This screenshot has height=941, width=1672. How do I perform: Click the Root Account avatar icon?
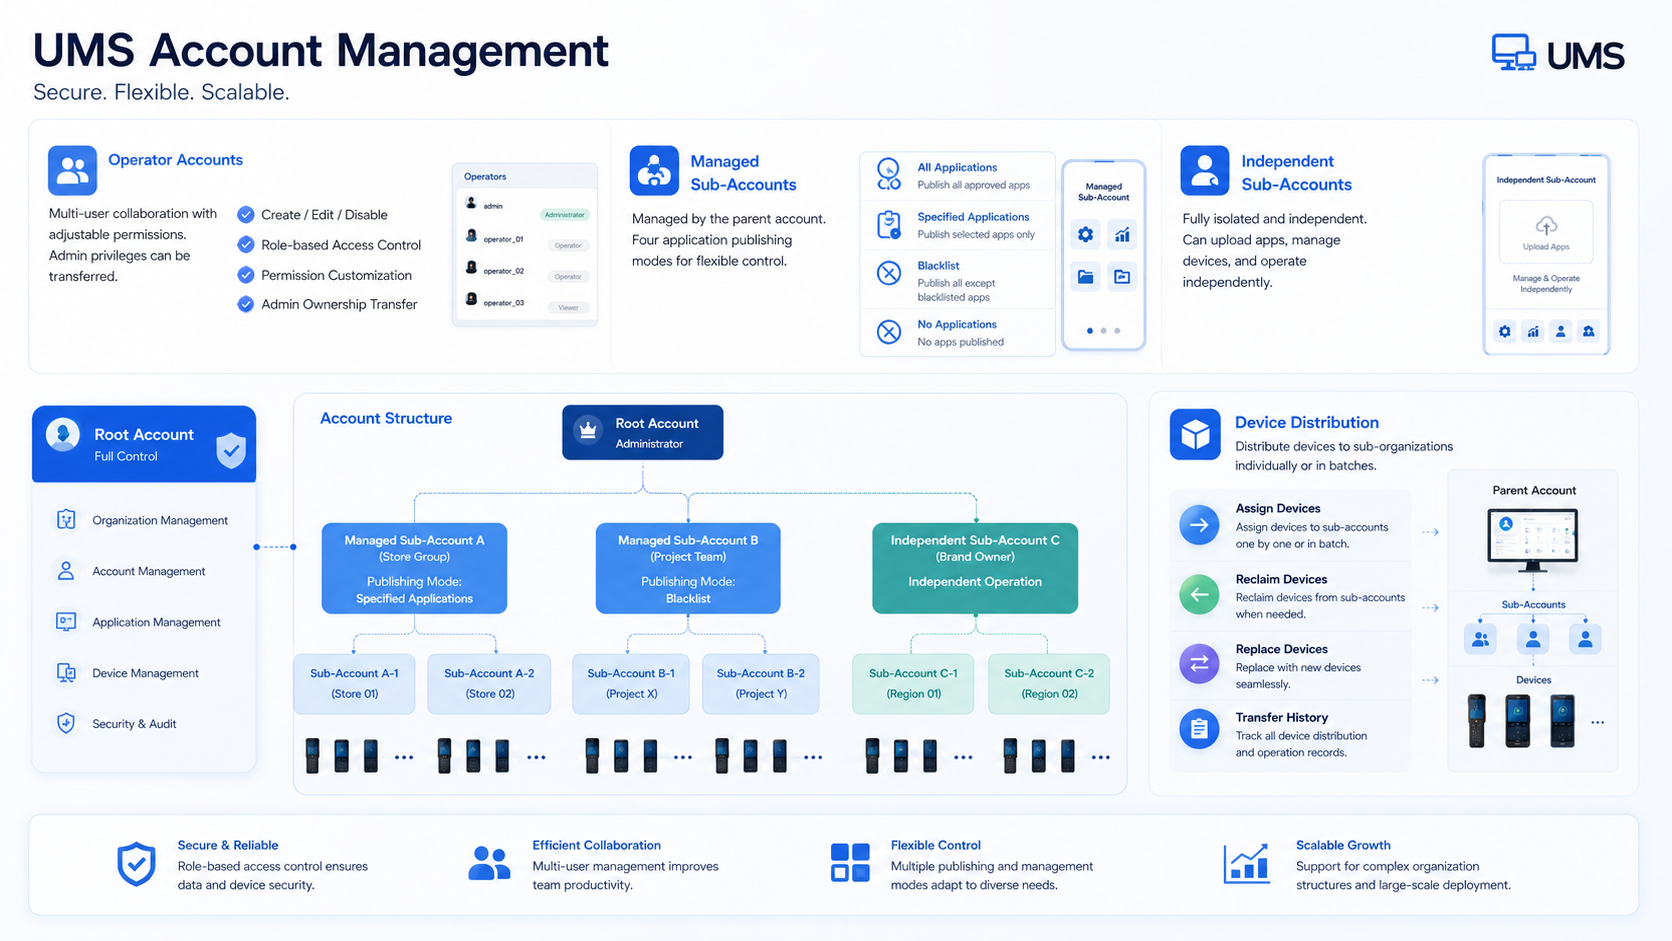[x=63, y=435]
